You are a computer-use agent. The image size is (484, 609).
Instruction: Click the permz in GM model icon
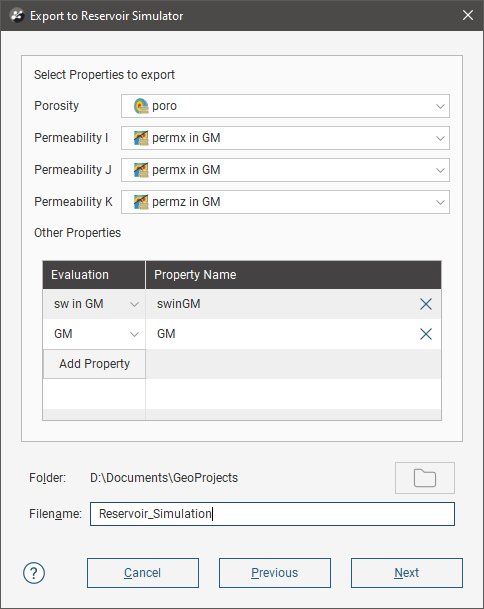pos(141,202)
